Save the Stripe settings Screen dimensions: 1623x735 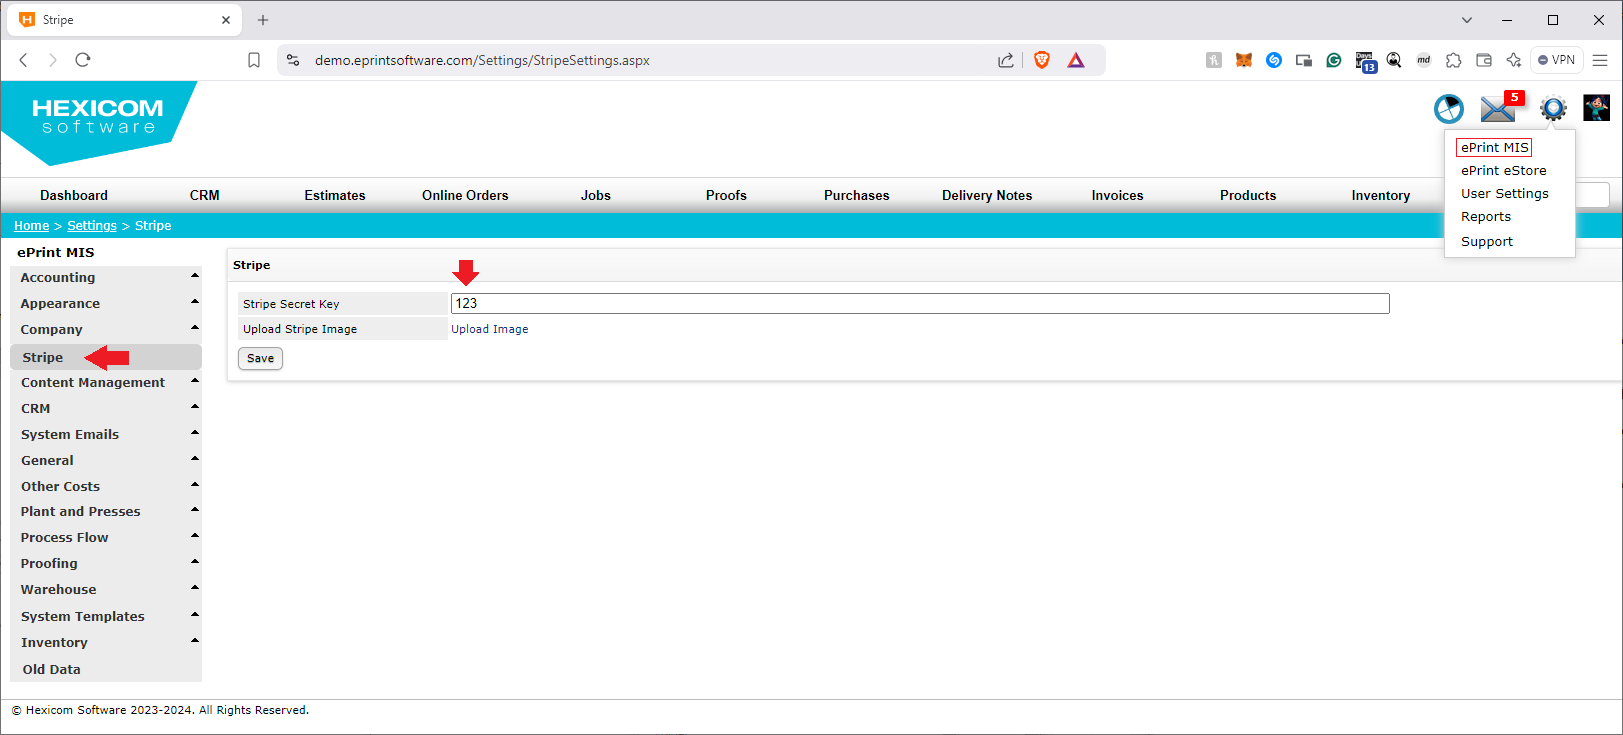point(260,358)
